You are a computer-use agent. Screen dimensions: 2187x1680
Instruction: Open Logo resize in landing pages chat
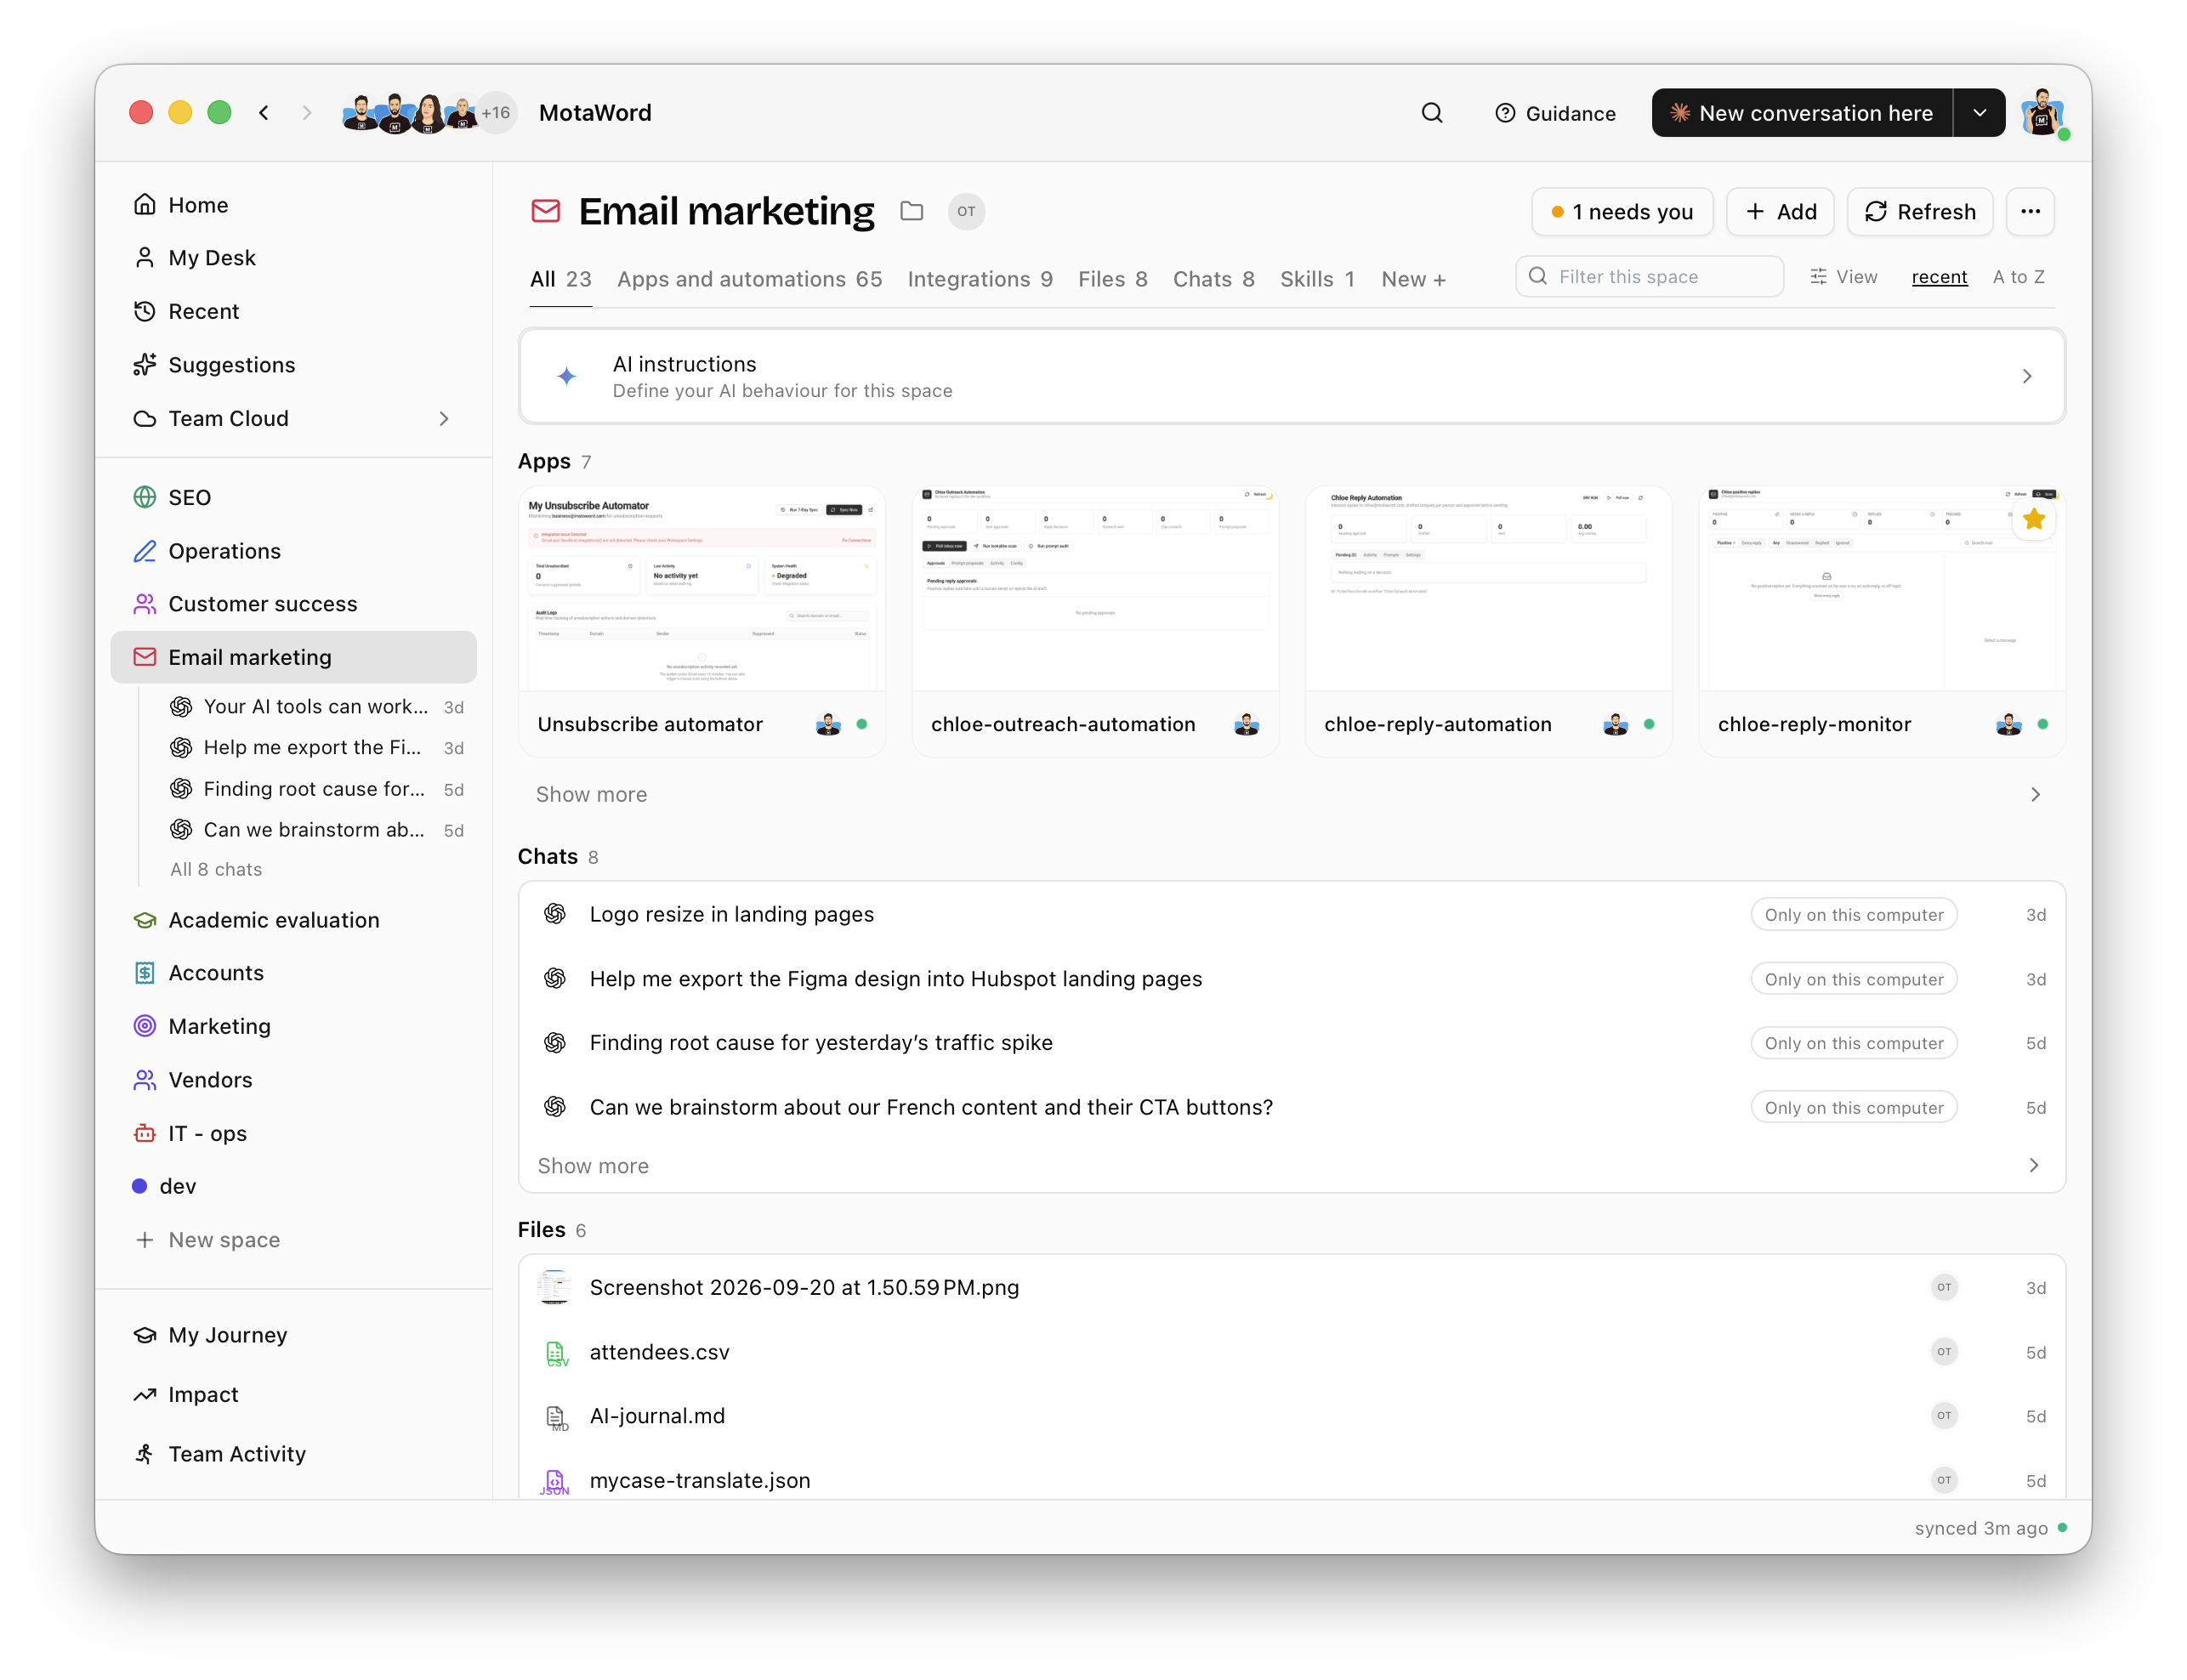[x=1291, y=914]
